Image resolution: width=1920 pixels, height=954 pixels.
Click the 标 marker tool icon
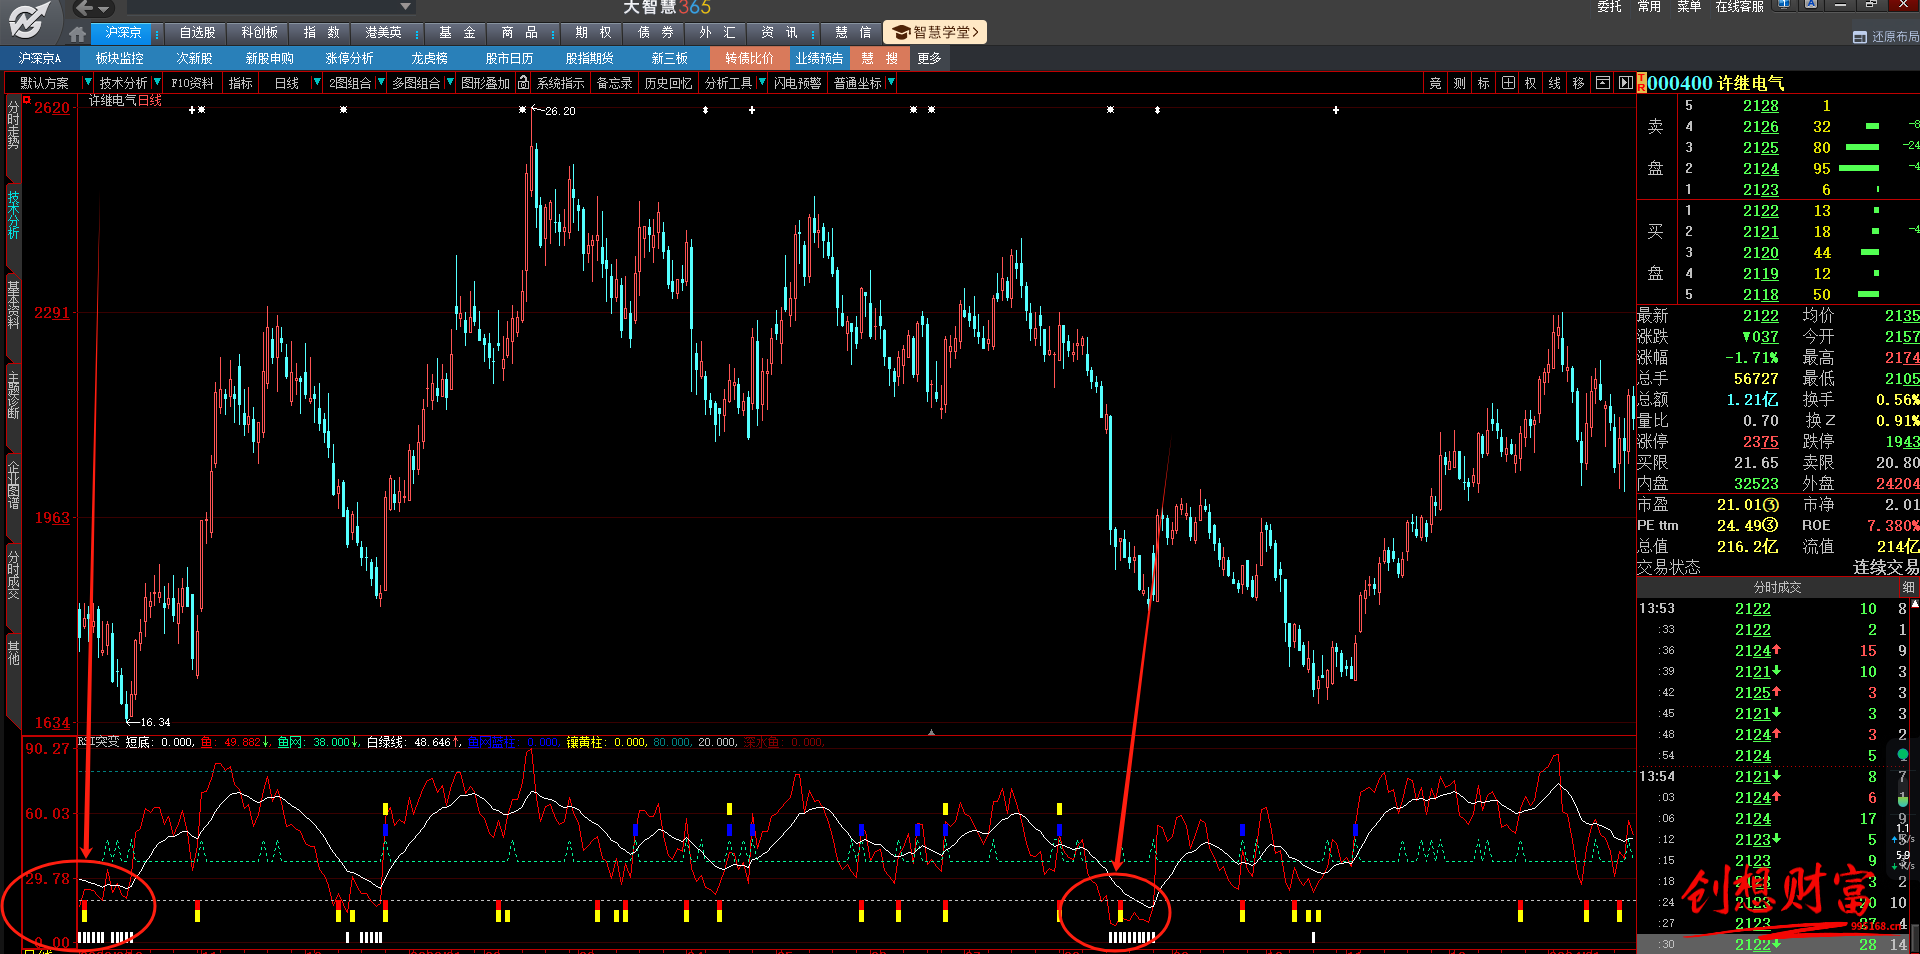tap(1483, 83)
